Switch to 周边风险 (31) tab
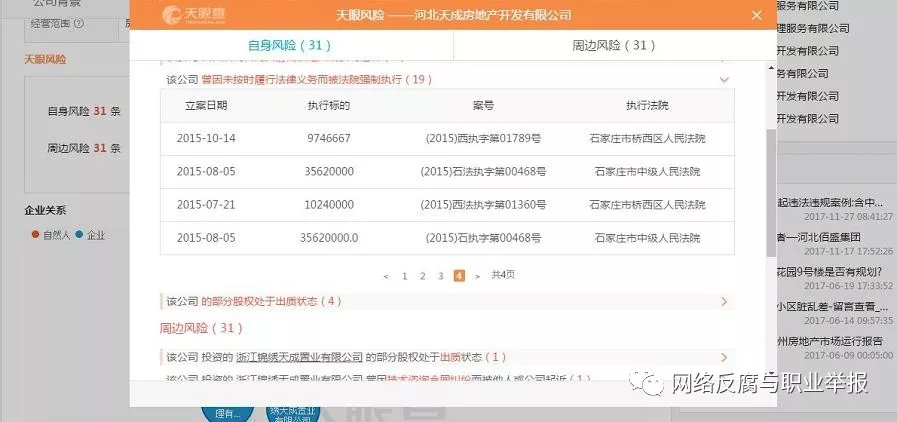 point(614,45)
